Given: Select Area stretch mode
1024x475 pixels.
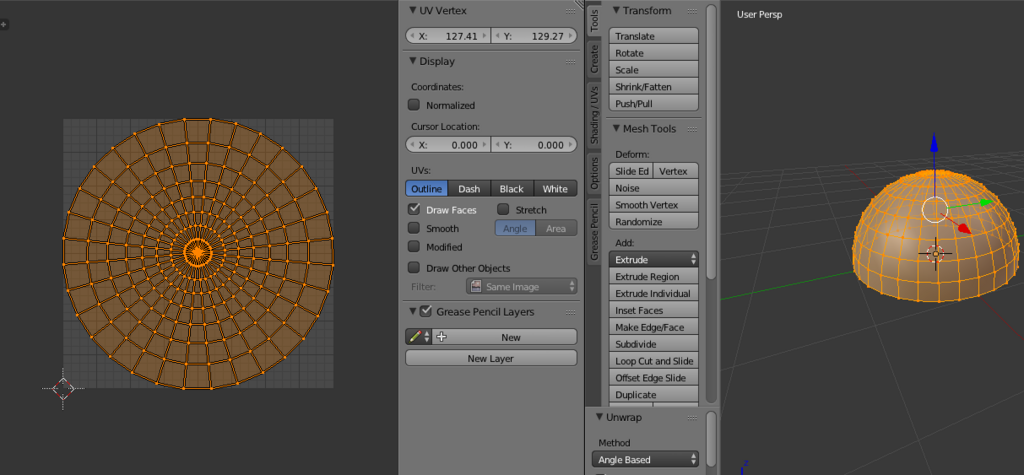Looking at the screenshot, I should click(556, 228).
